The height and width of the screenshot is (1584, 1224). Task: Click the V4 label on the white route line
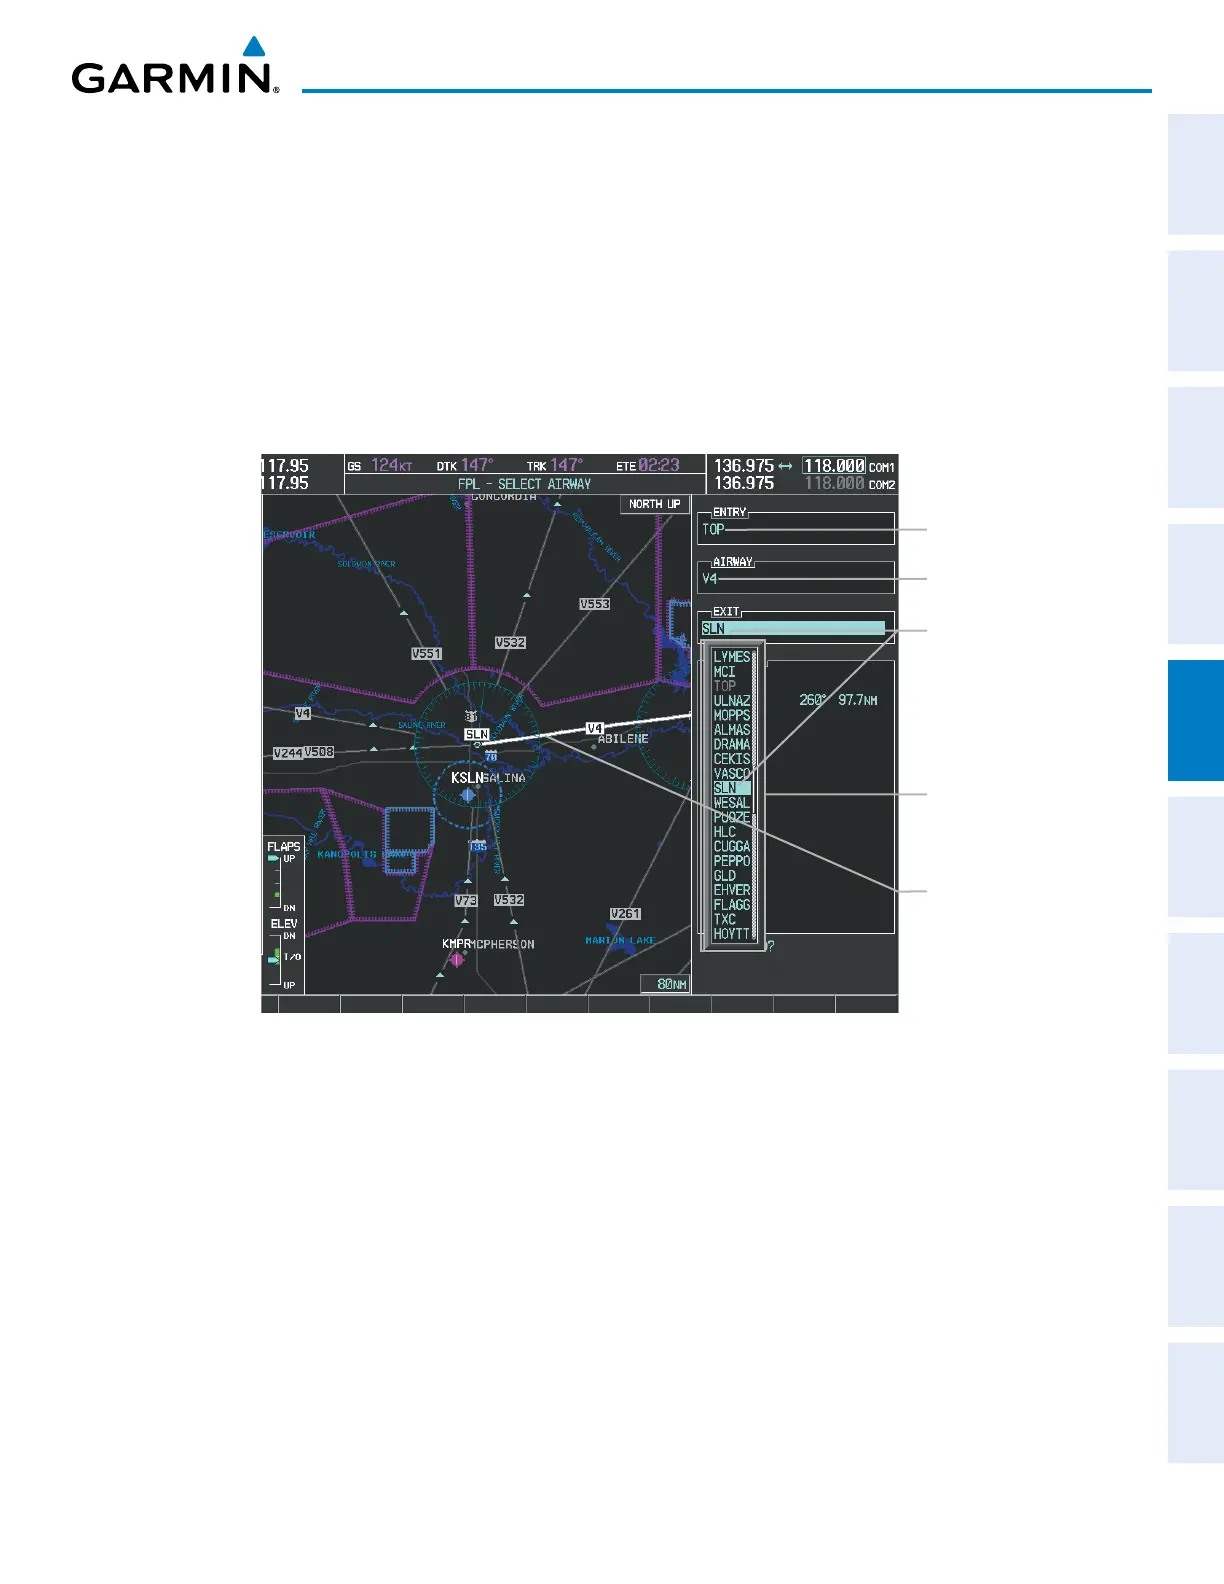(x=595, y=729)
